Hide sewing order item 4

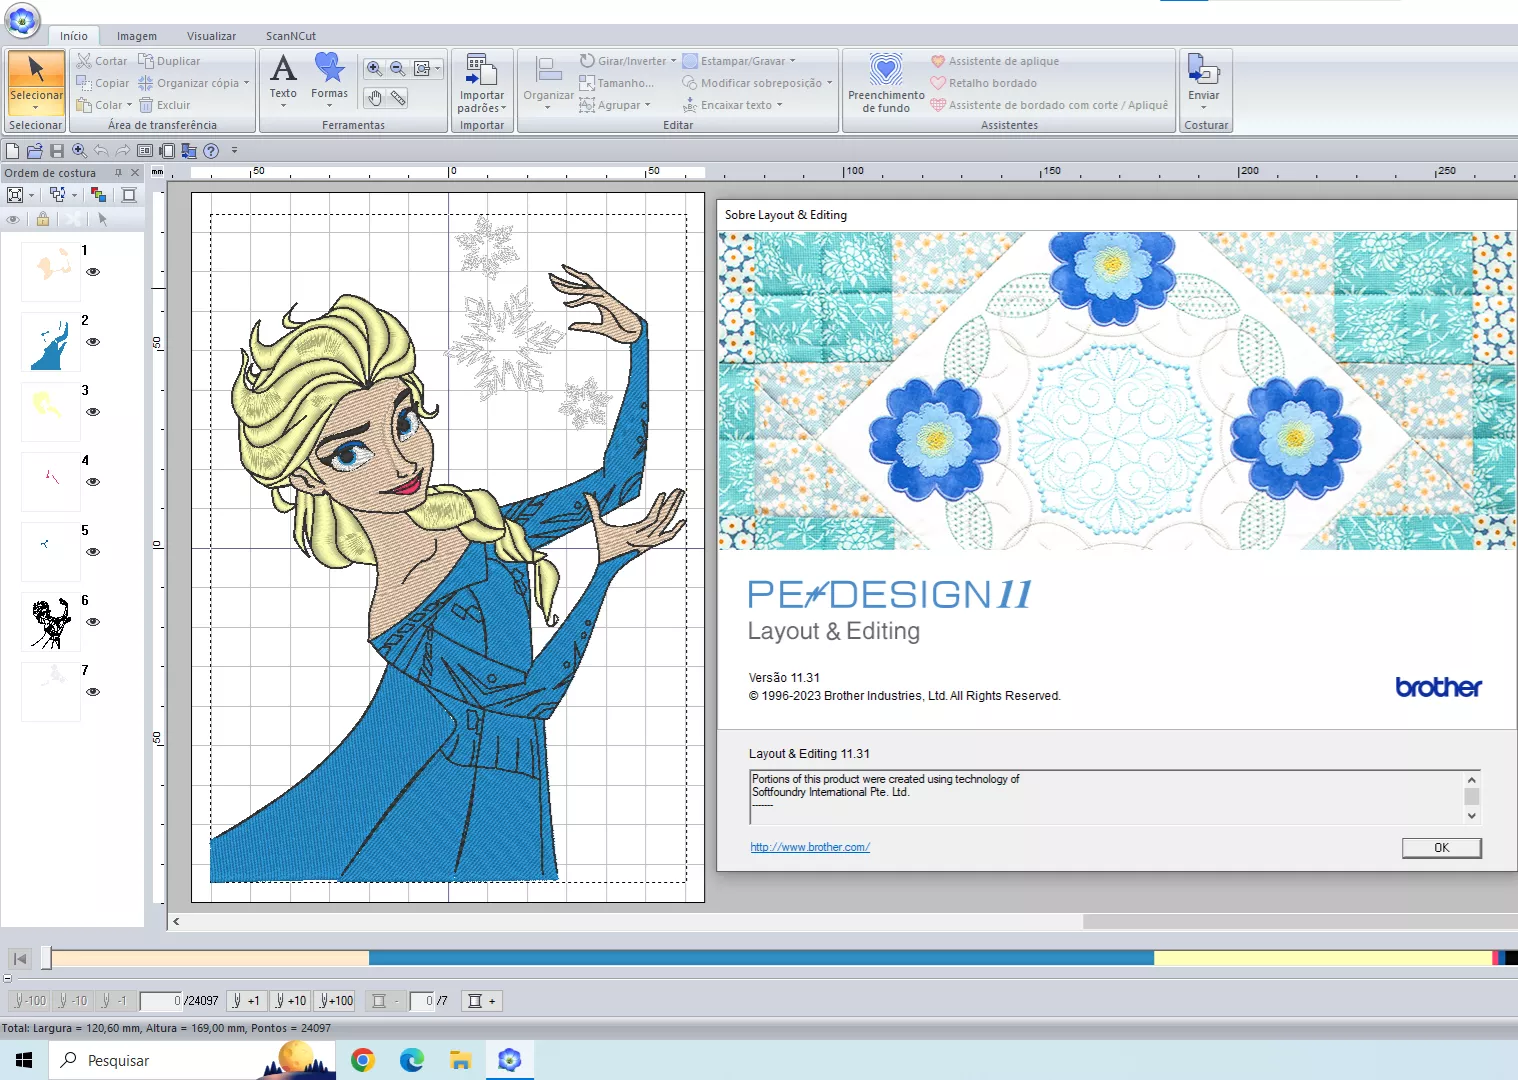coord(93,482)
